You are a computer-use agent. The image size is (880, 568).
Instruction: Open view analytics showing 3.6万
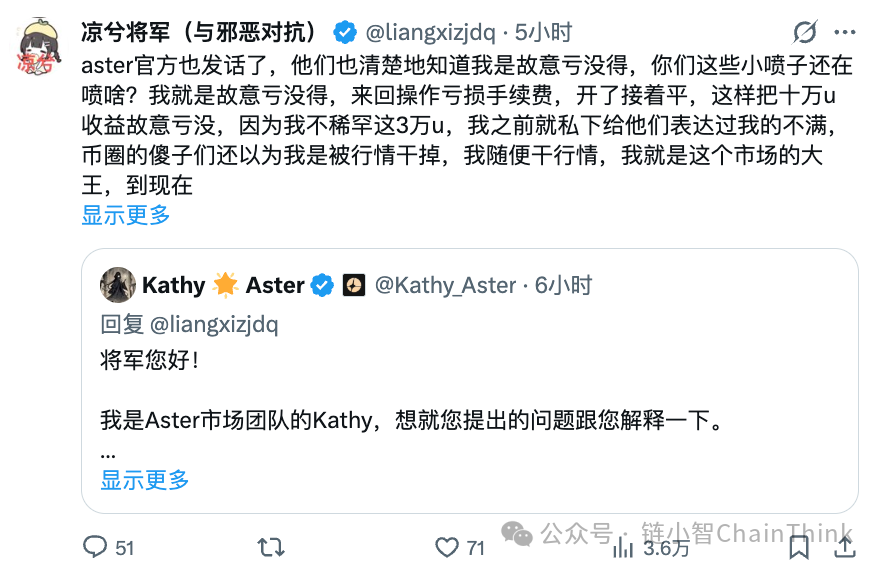click(625, 547)
